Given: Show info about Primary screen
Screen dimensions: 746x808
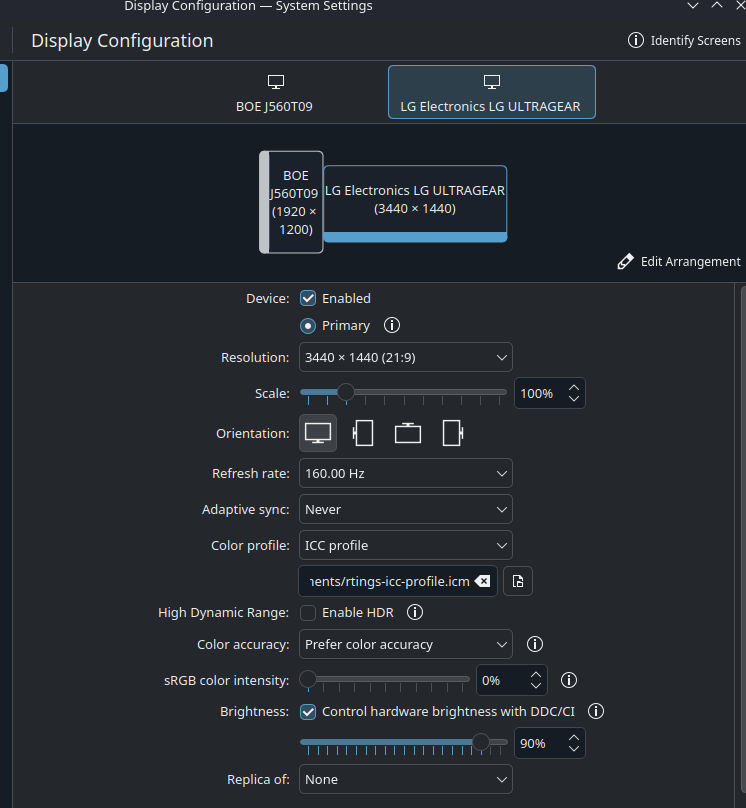Looking at the screenshot, I should pyautogui.click(x=392, y=325).
